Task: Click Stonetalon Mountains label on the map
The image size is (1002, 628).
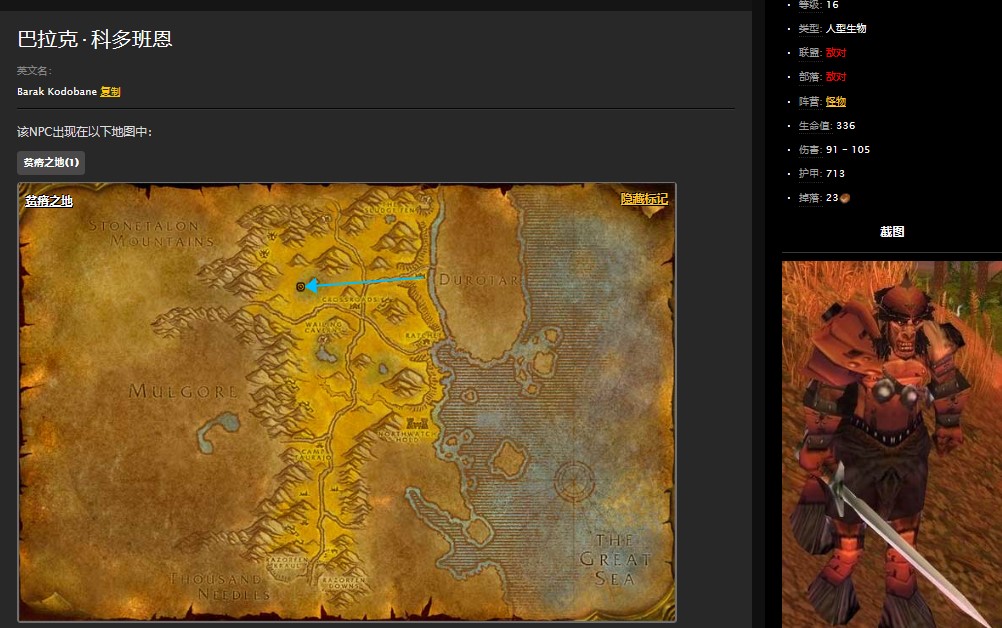Action: (151, 233)
